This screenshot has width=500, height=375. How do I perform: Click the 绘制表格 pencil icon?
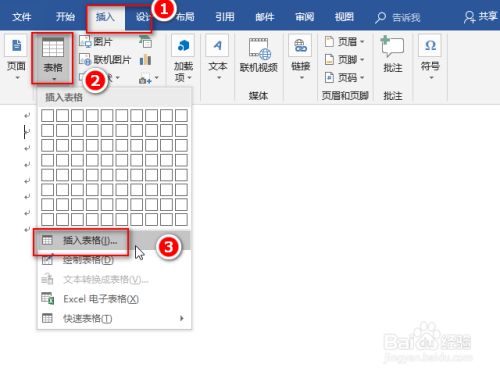[47, 259]
